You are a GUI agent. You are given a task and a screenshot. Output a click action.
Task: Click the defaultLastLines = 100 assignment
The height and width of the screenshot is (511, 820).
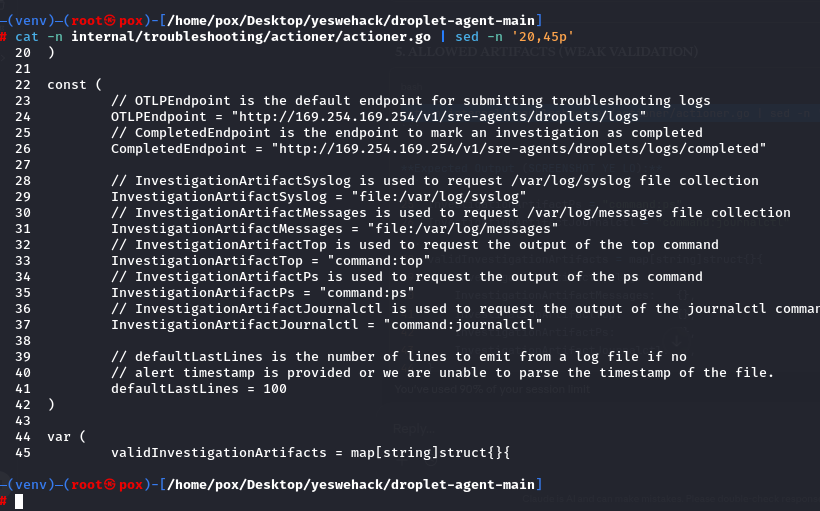click(198, 388)
